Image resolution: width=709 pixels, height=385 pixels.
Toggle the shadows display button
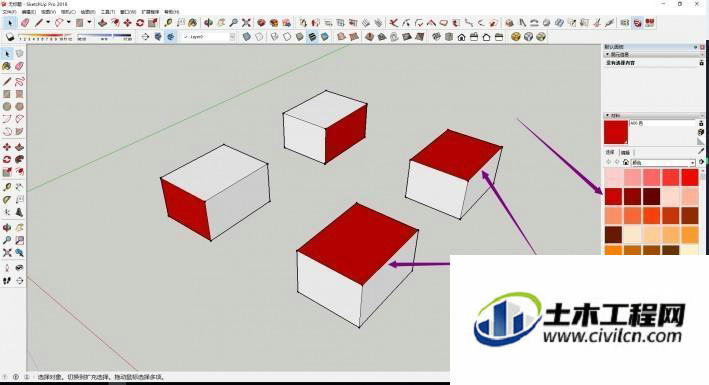point(10,37)
